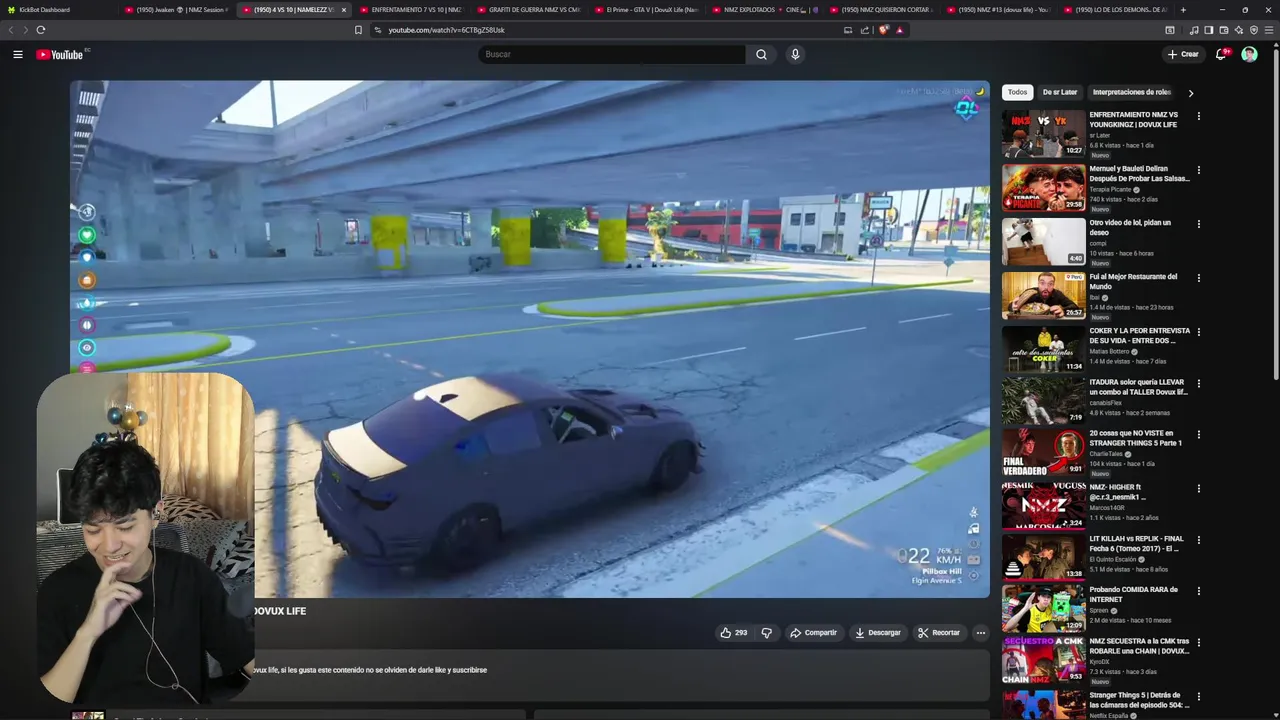Viewport: 1280px width, 720px height.
Task: Open Terapia Picante Mernuel y Bauleti thumbnail
Action: [1043, 188]
